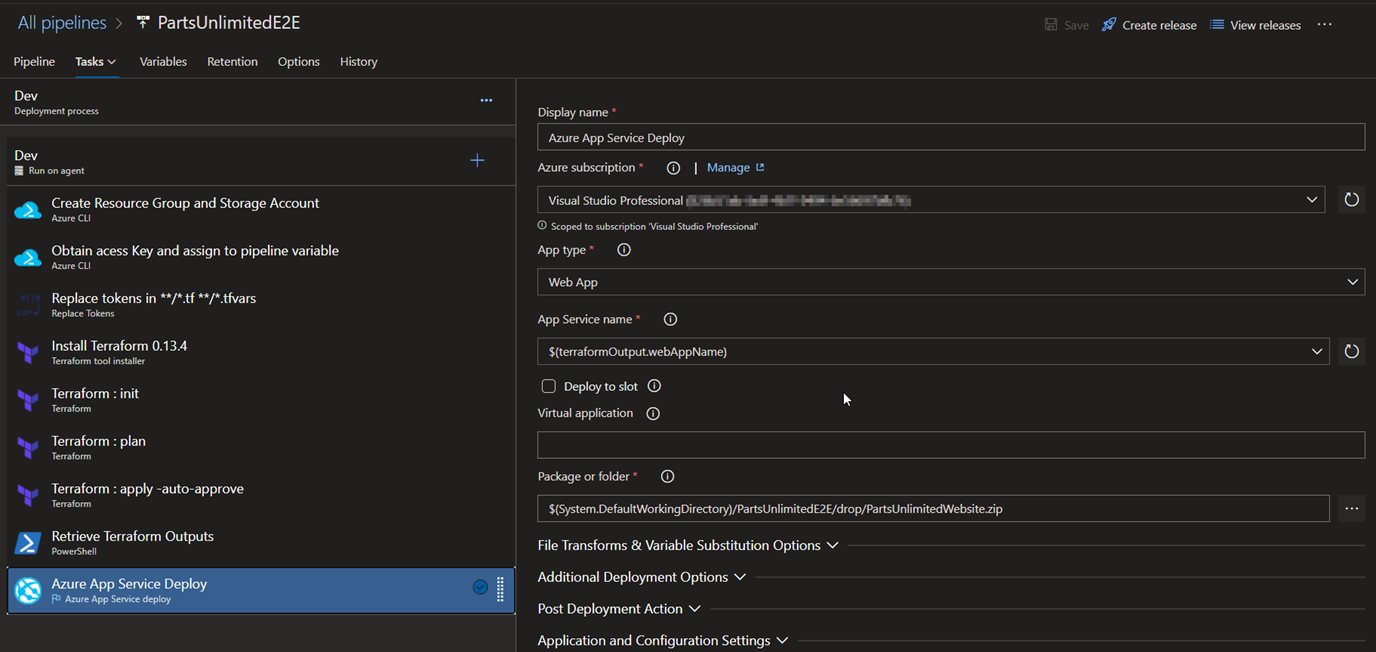Switch to the Pipeline tab

tap(34, 62)
